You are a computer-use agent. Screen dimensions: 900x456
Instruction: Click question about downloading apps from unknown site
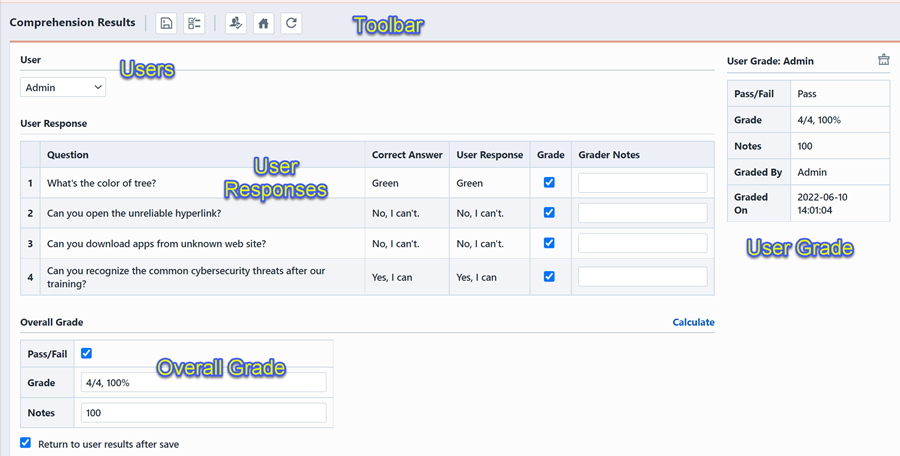(x=156, y=244)
